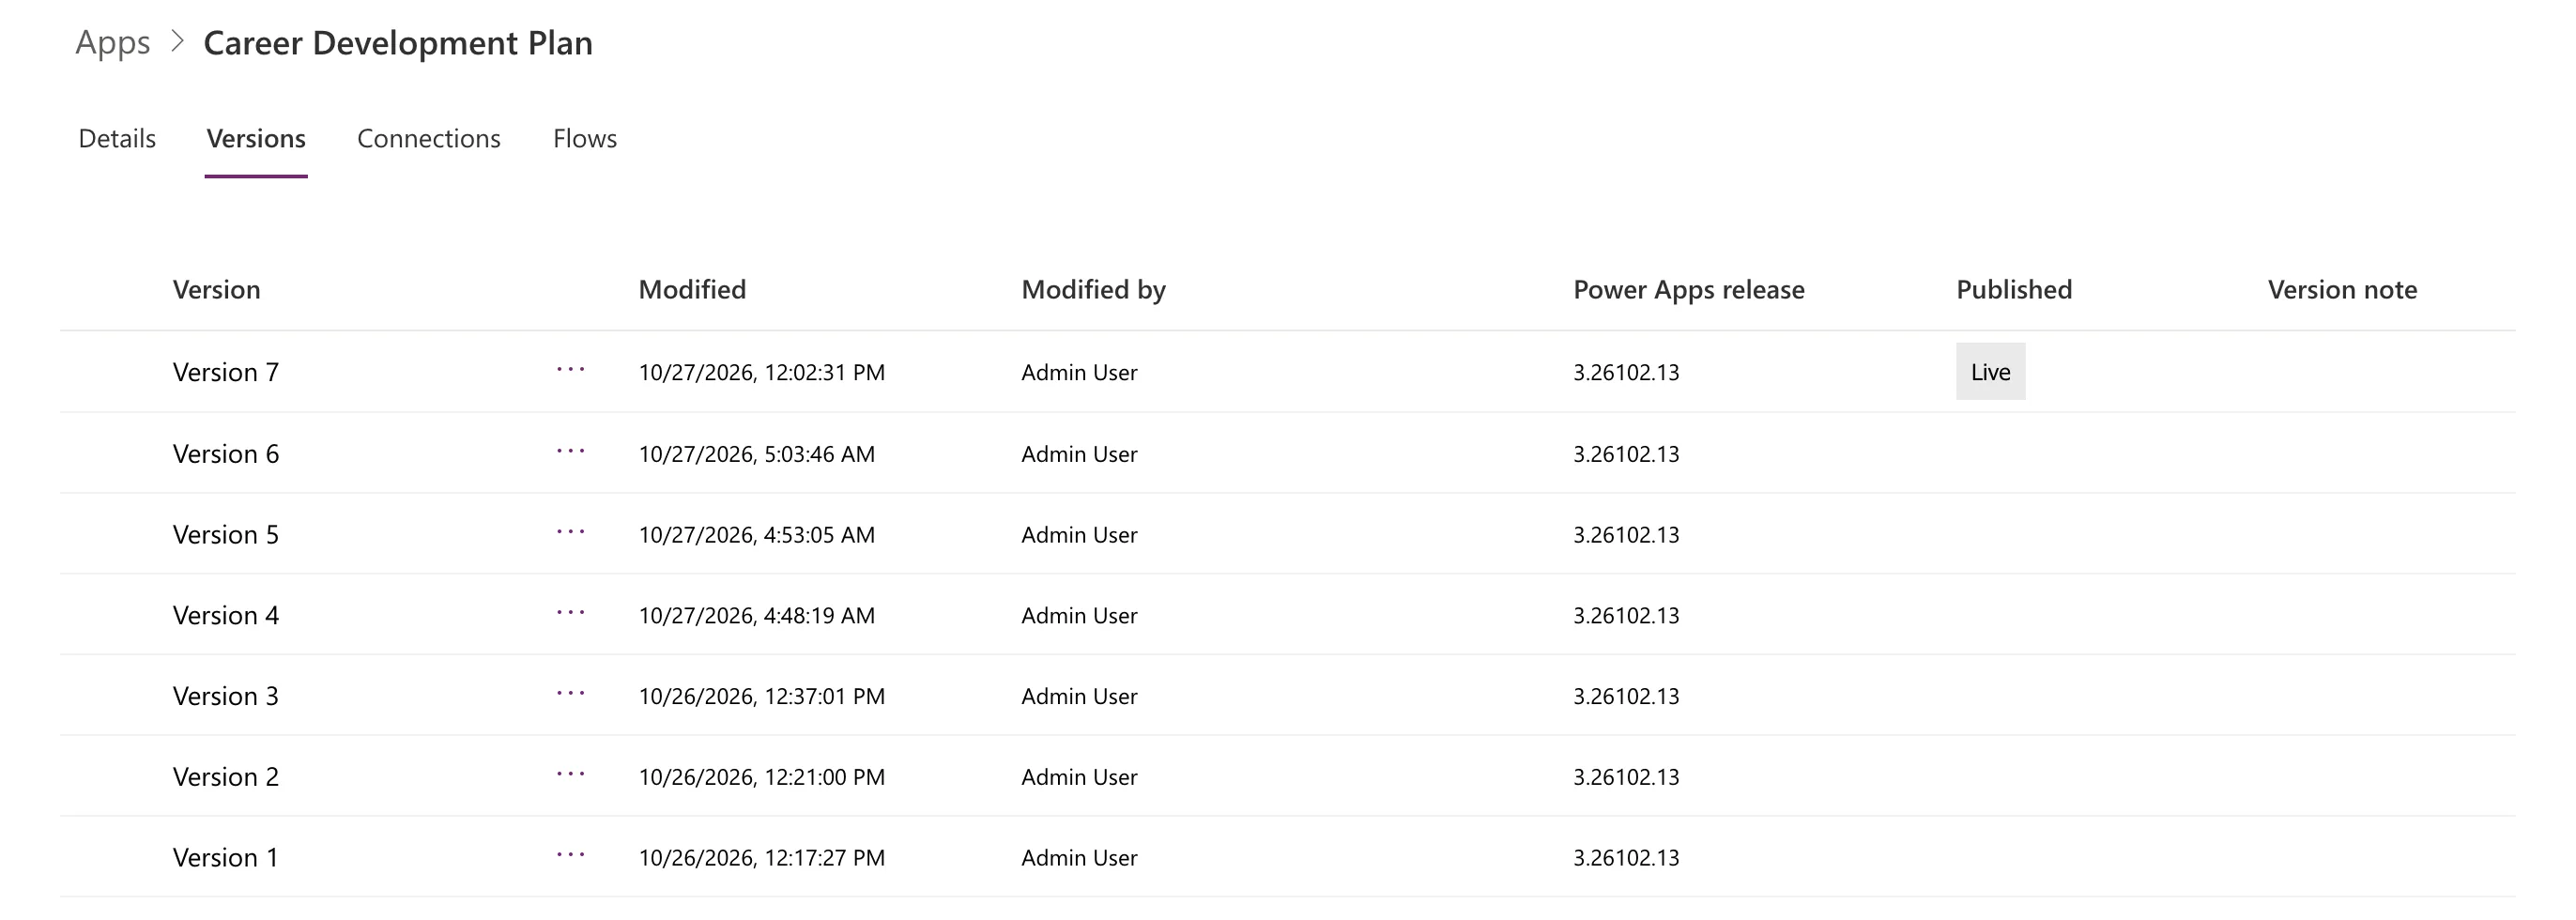Screen dimensions: 2576x920
Task: Click timestamp 10/27/2026, 4:53:05 AM
Action: point(757,535)
